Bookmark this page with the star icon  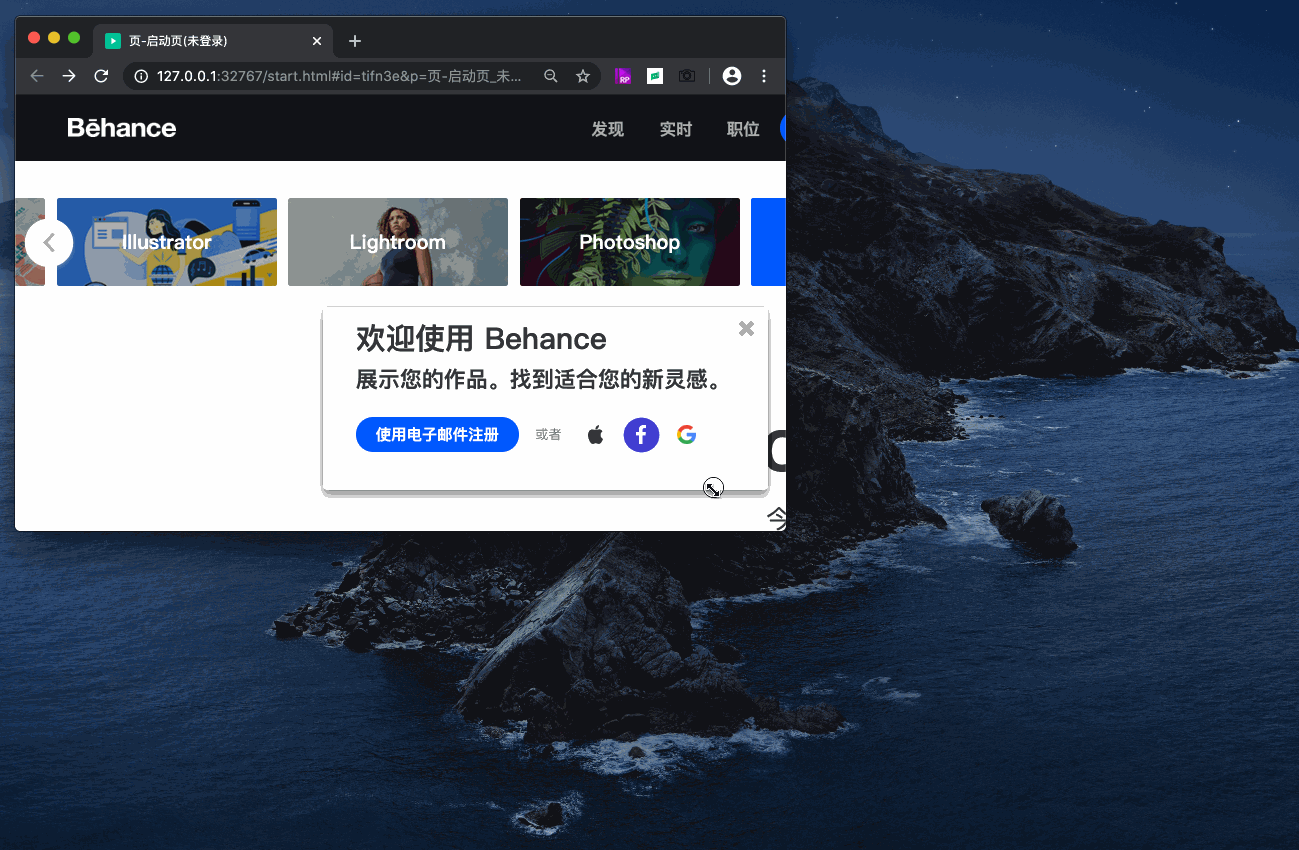tap(583, 76)
